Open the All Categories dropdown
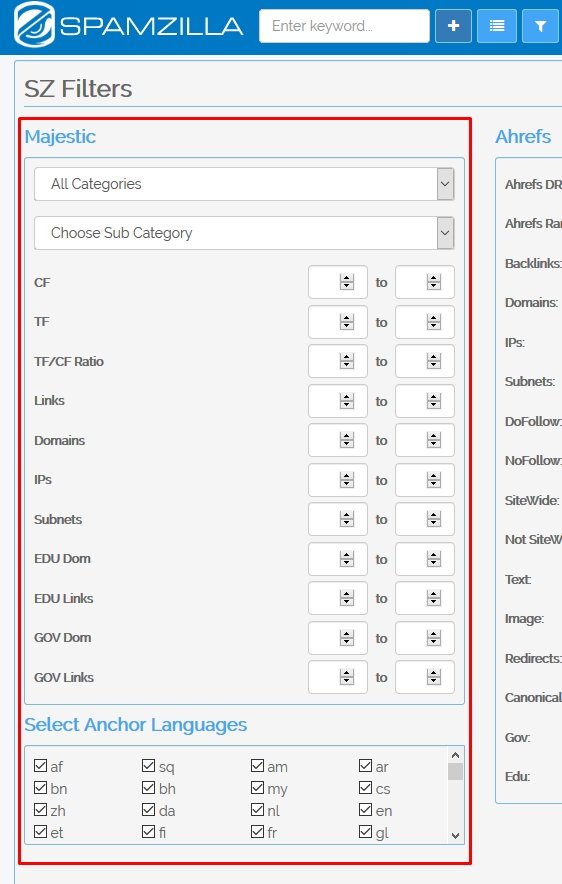Screen dimensions: 562x884 pos(244,184)
